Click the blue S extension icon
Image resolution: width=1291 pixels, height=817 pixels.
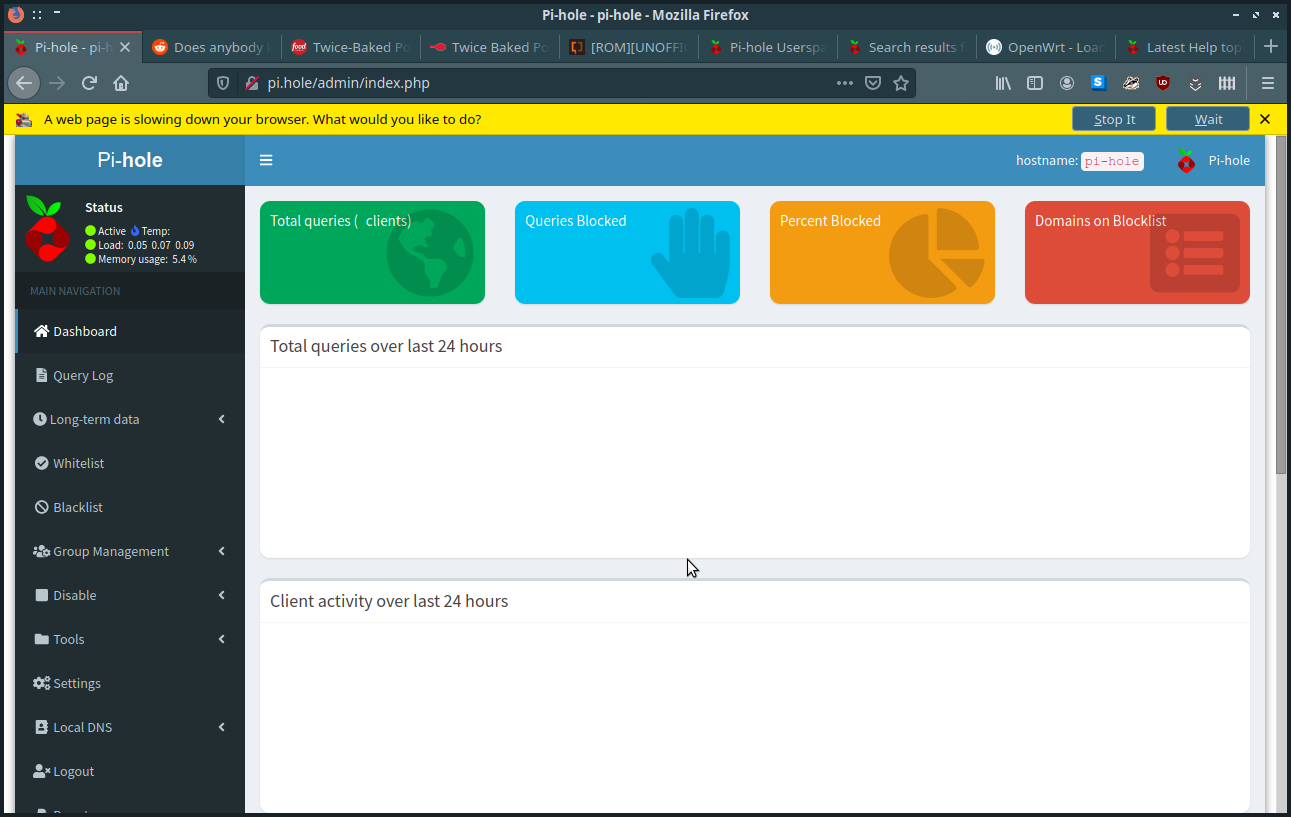(1099, 83)
